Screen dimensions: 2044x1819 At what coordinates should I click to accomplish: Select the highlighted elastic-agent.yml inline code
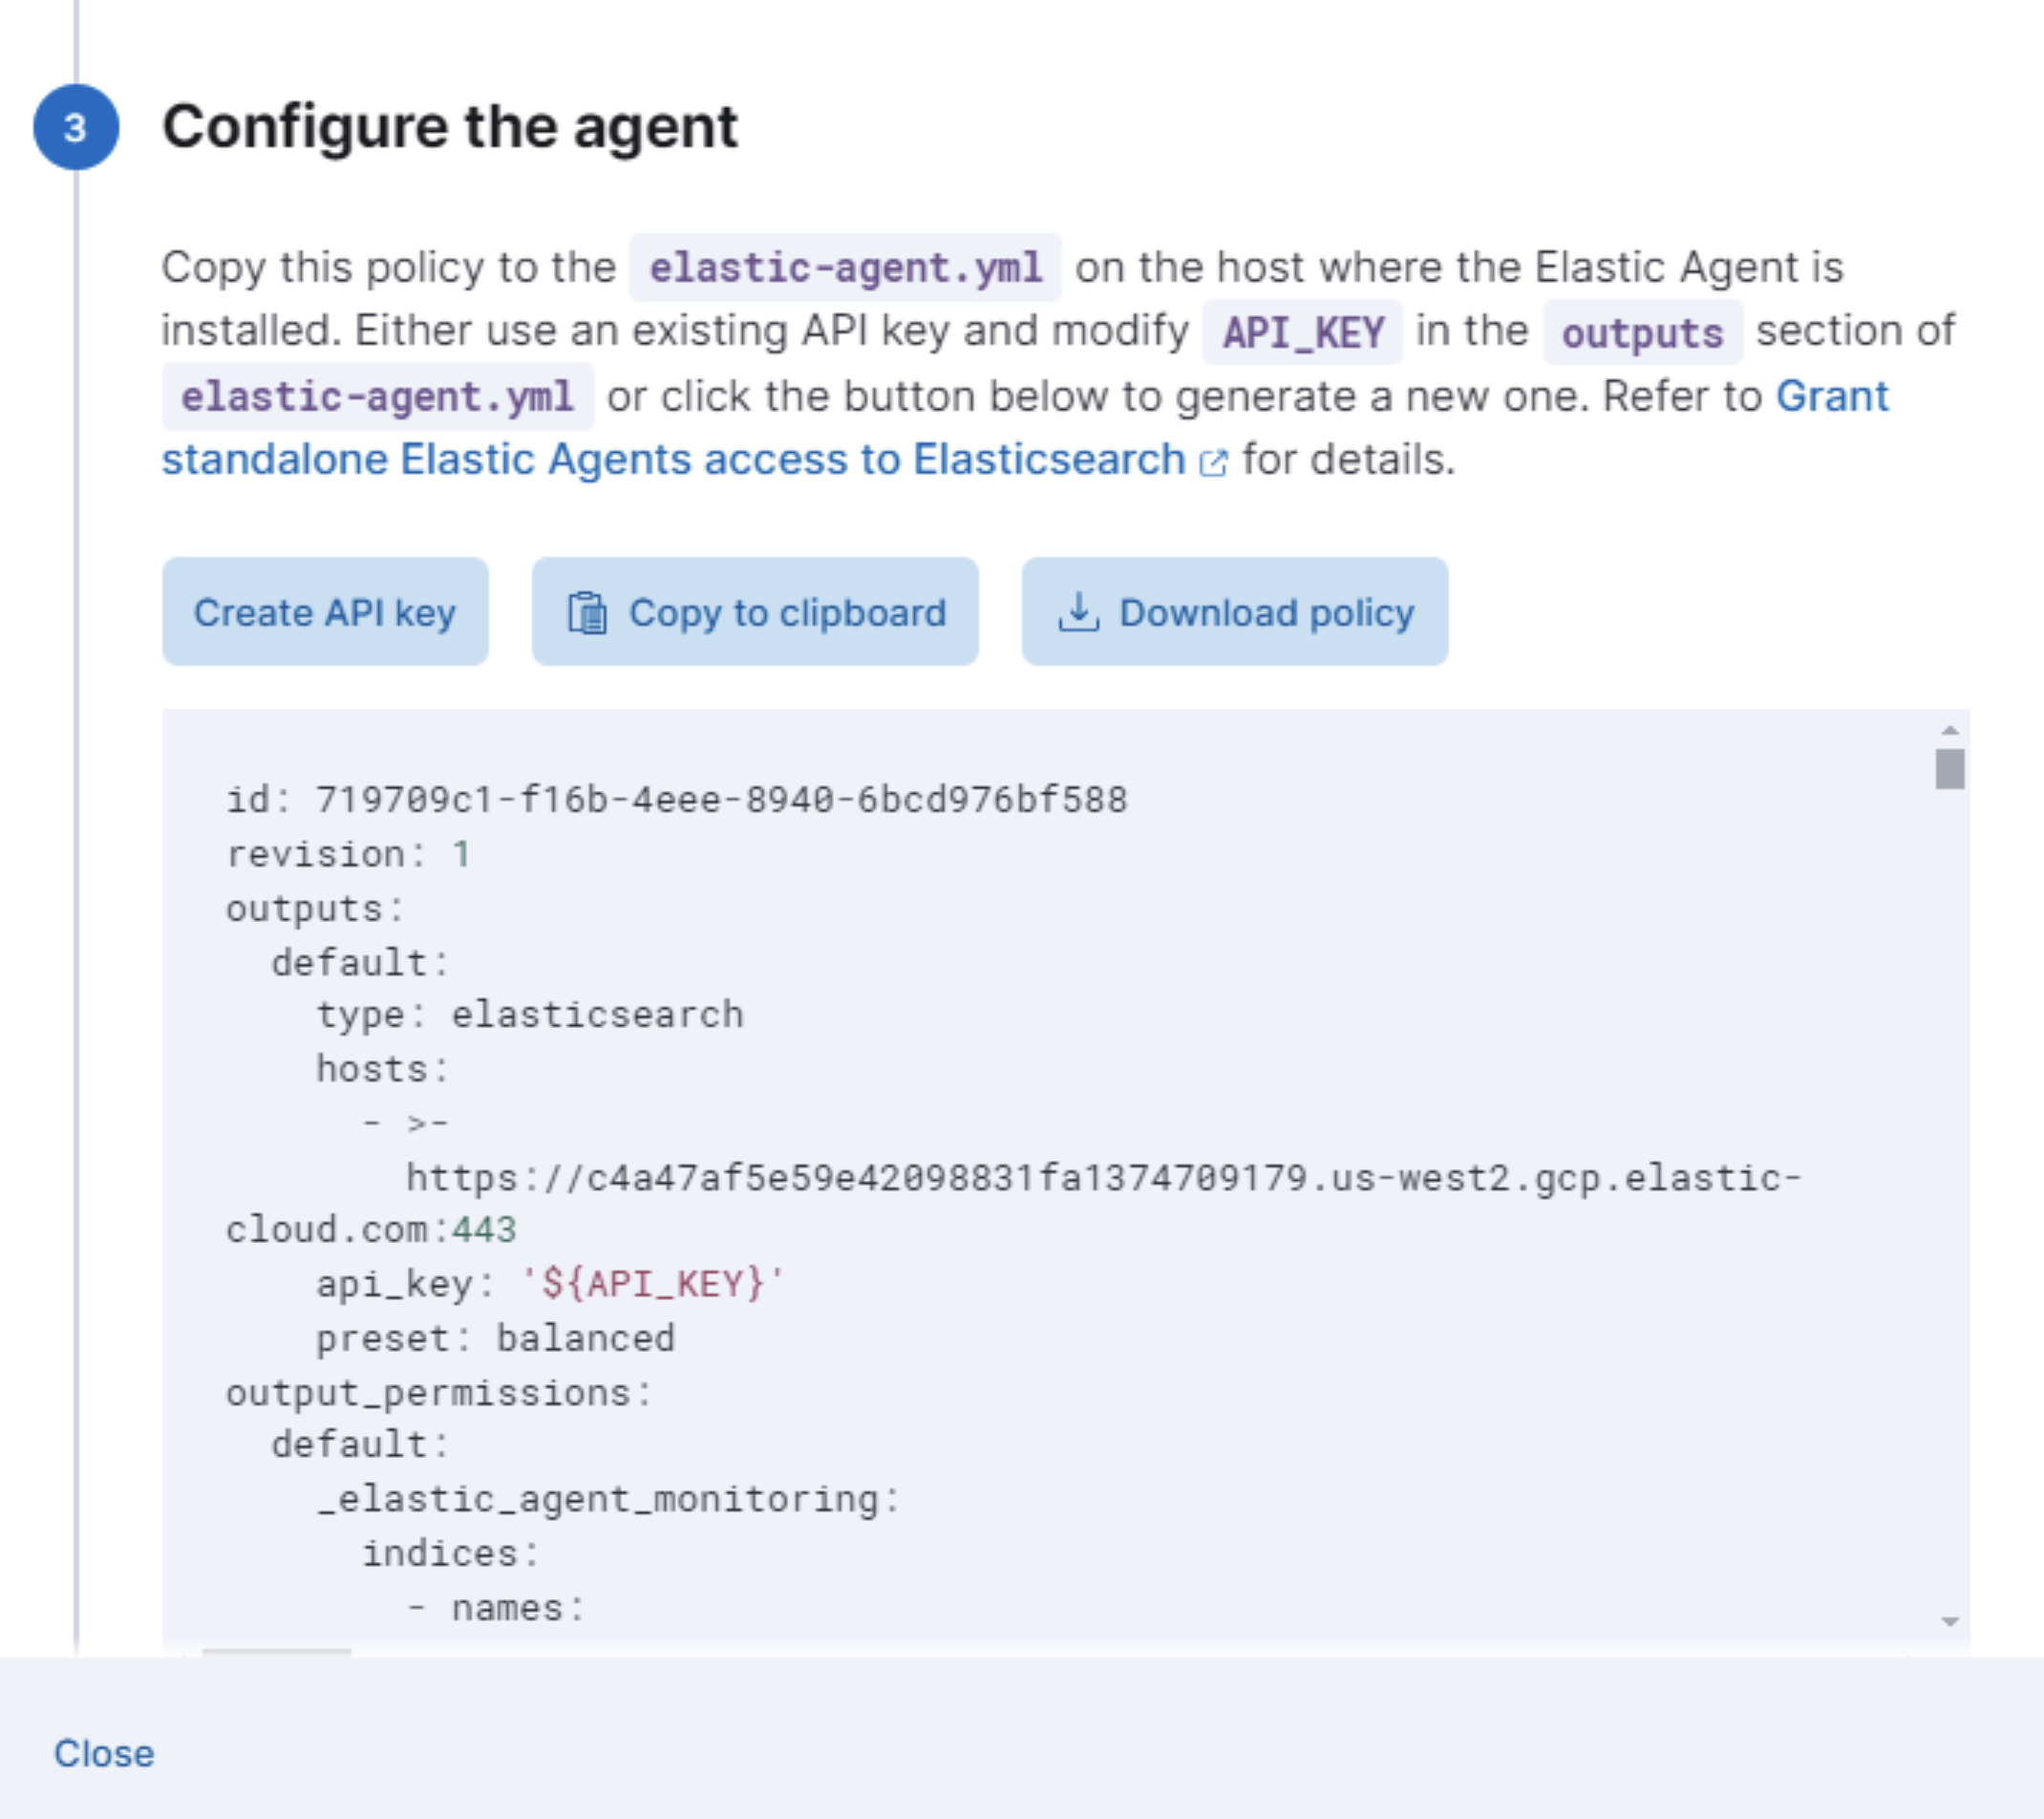(845, 266)
